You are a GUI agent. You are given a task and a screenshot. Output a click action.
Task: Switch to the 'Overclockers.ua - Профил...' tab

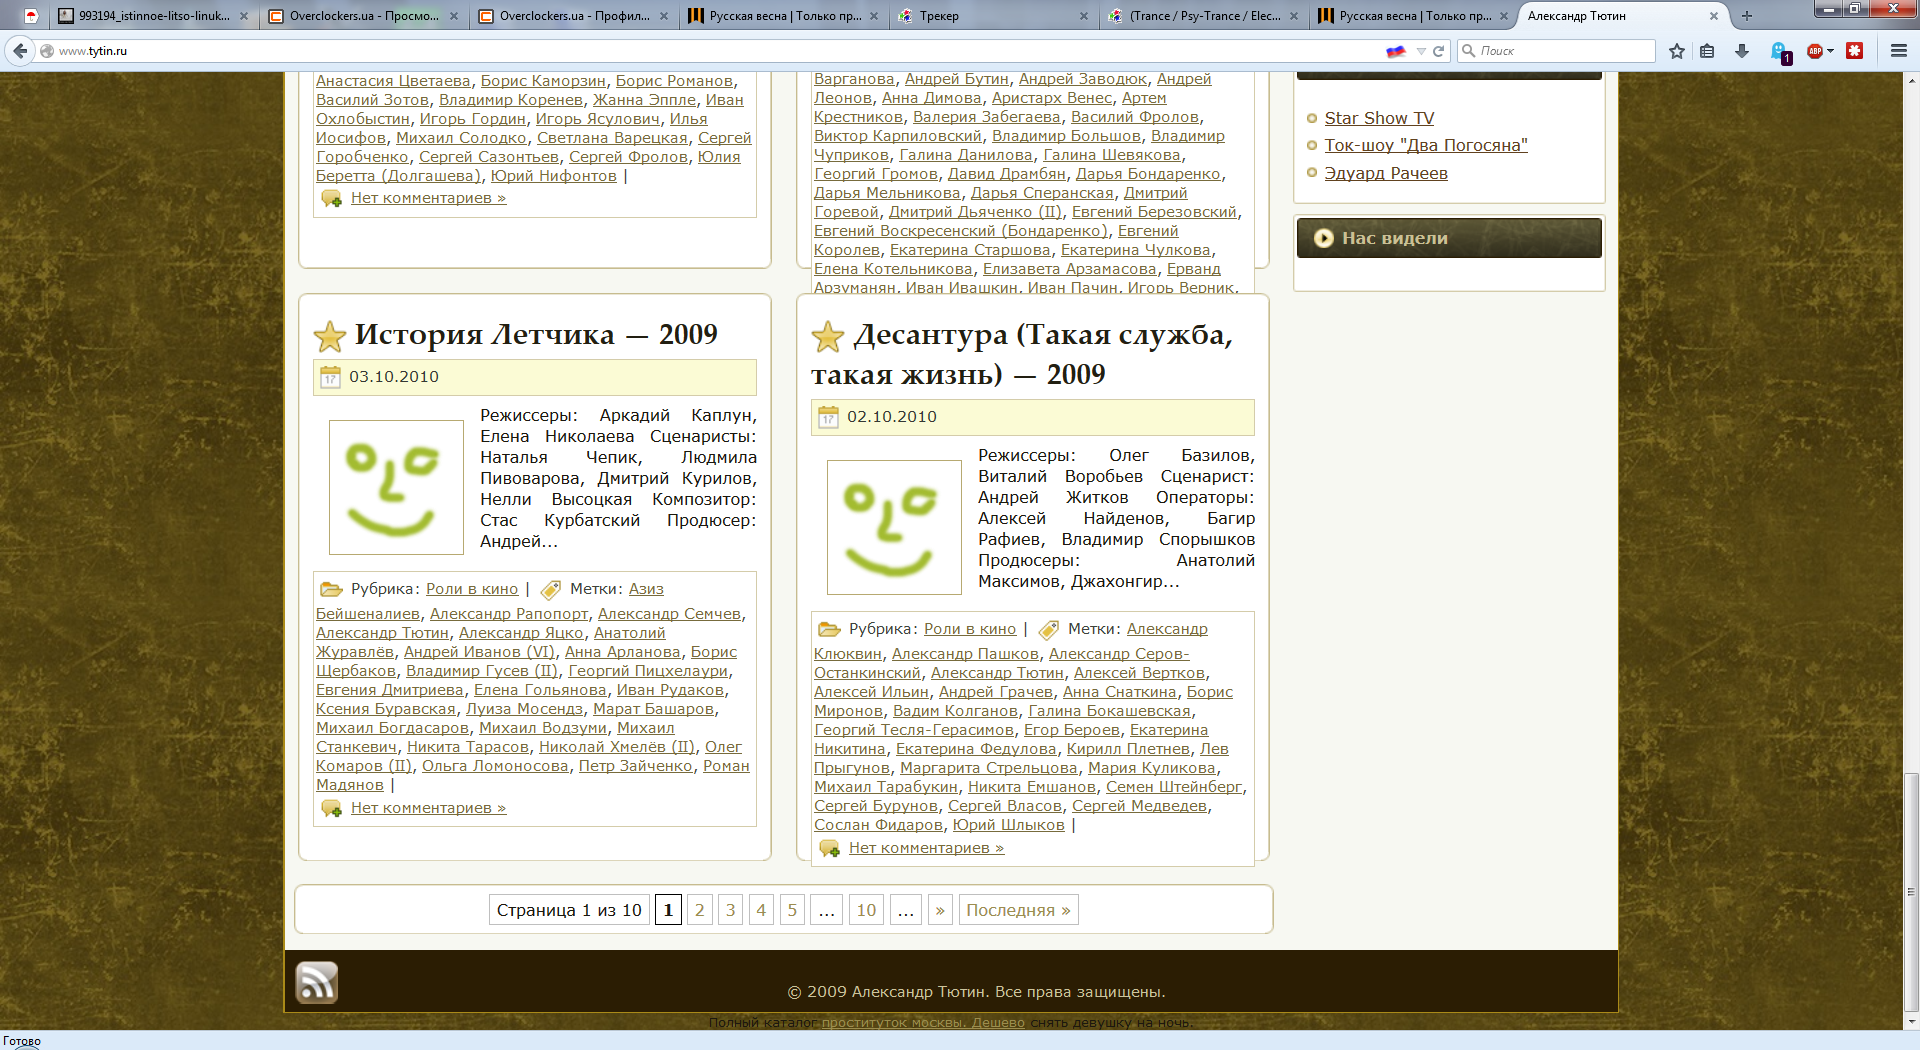pos(572,16)
